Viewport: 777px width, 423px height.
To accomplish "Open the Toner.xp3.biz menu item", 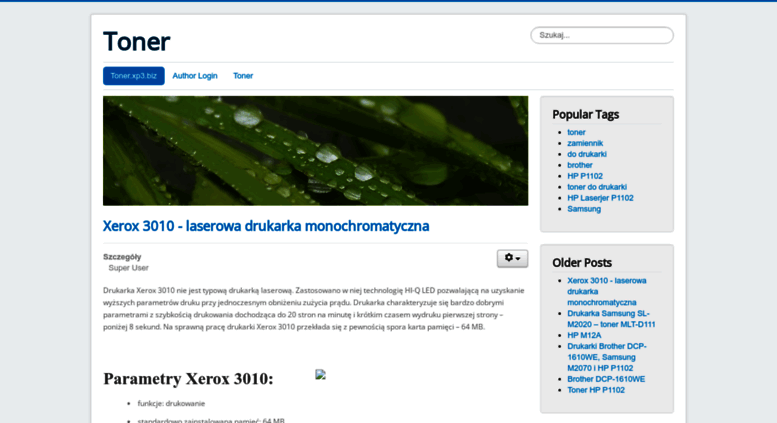I will (x=134, y=76).
